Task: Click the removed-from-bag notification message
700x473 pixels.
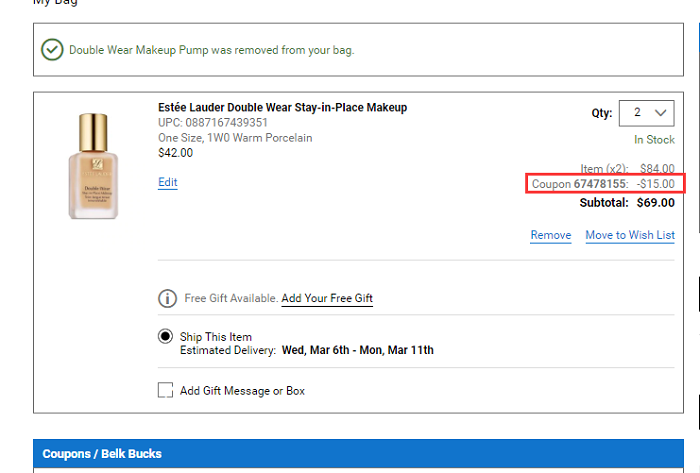Action: coord(212,50)
